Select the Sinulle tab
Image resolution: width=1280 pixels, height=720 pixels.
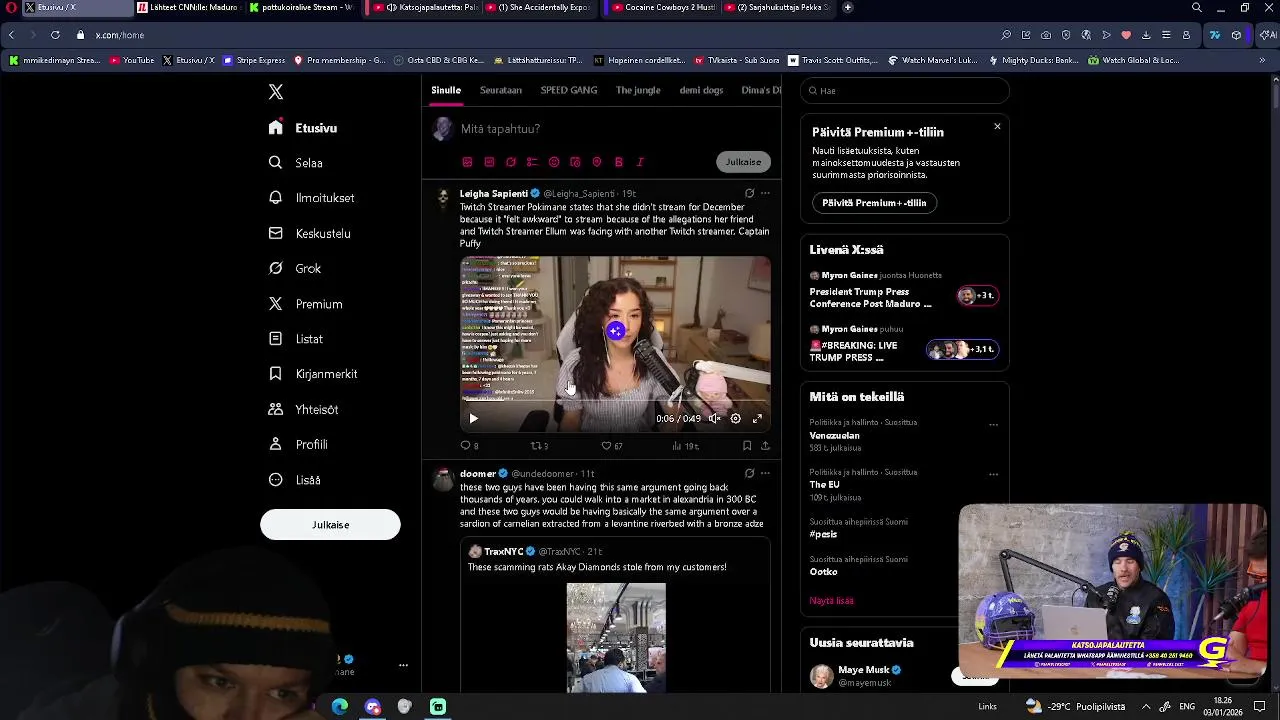[x=446, y=90]
